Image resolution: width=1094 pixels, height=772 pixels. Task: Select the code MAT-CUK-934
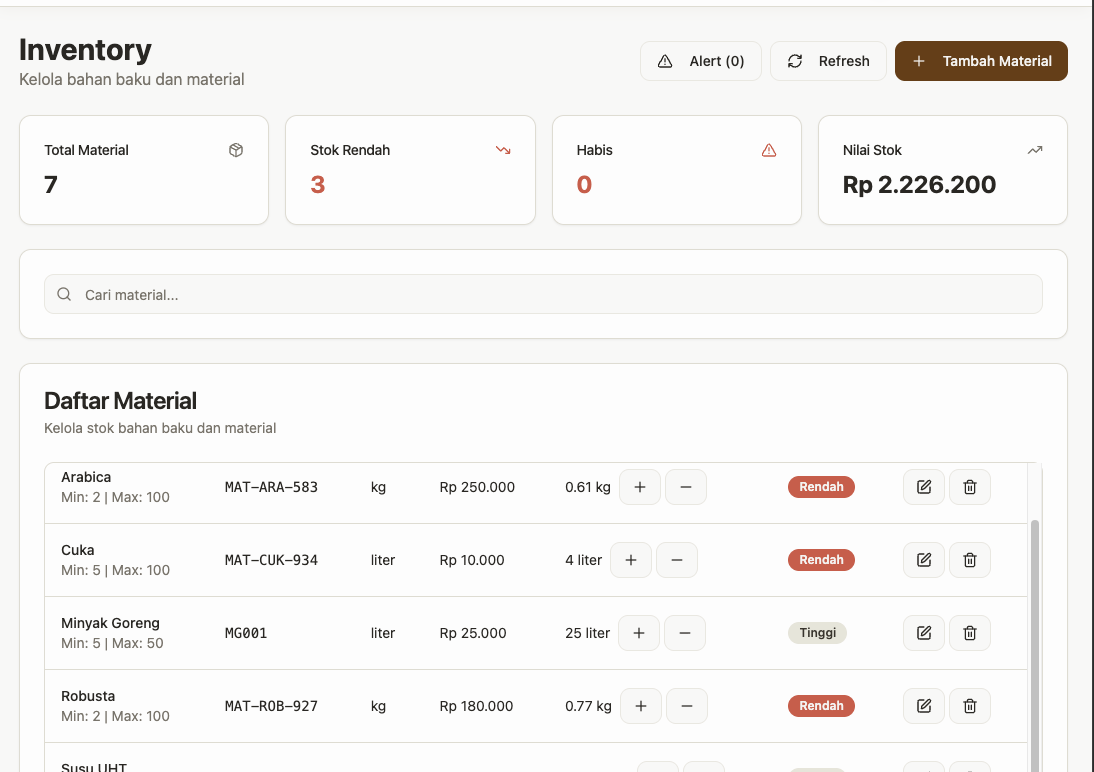pyautogui.click(x=271, y=560)
